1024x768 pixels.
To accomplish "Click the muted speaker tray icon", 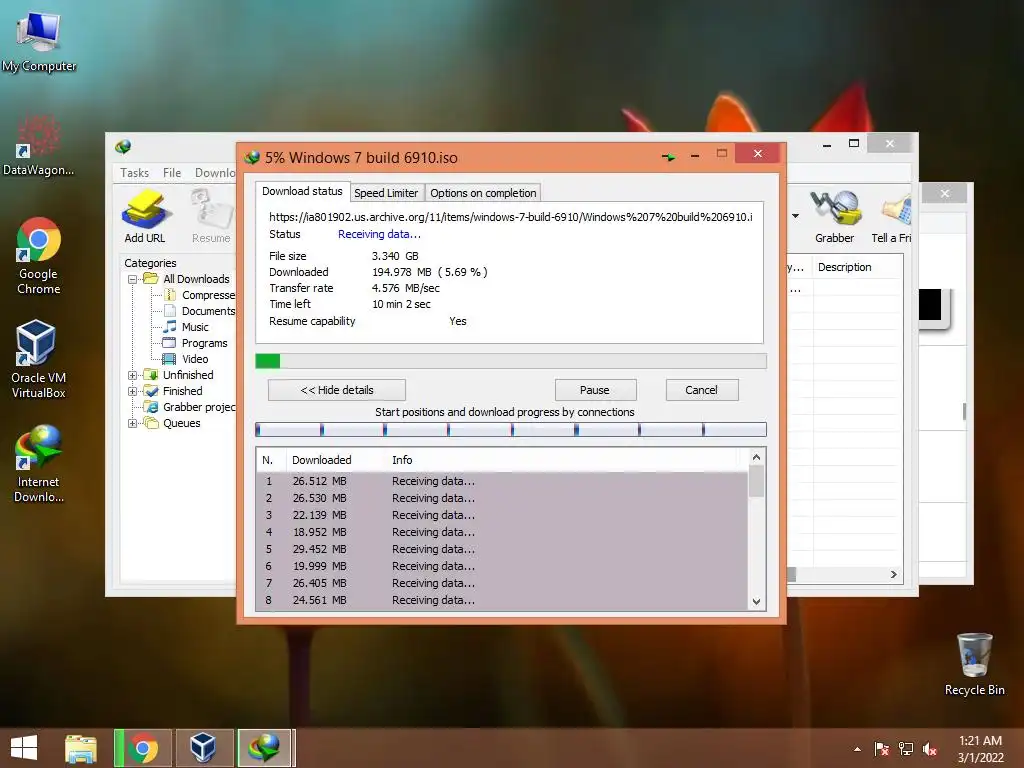I will (x=930, y=749).
